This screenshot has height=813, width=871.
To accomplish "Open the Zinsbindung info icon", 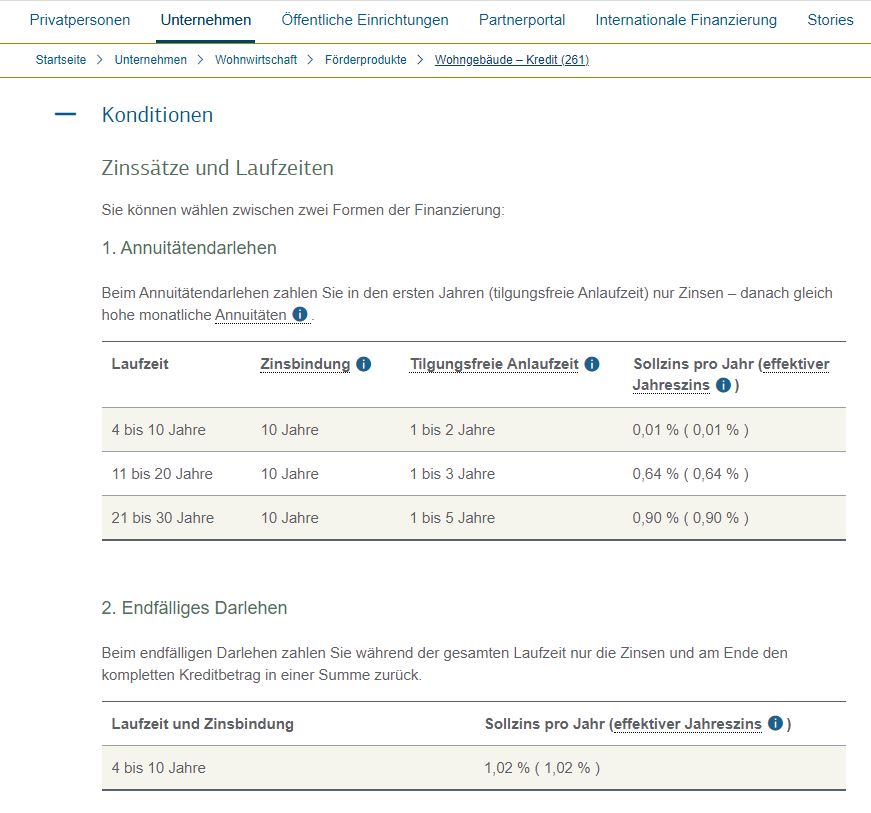I will pyautogui.click(x=363, y=364).
